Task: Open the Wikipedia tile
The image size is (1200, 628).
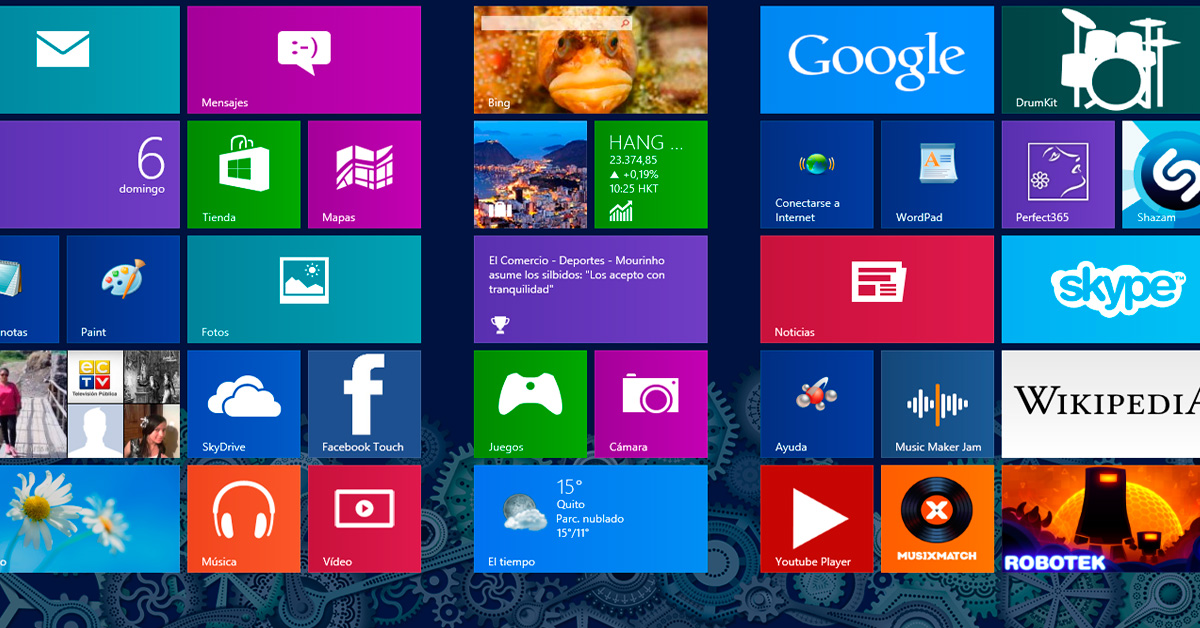Action: pos(1100,403)
